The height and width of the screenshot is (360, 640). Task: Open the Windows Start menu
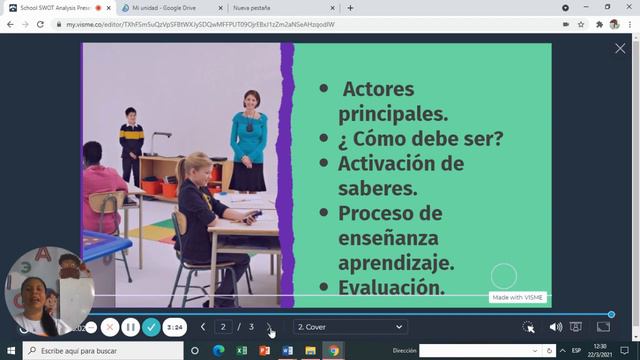point(11,351)
